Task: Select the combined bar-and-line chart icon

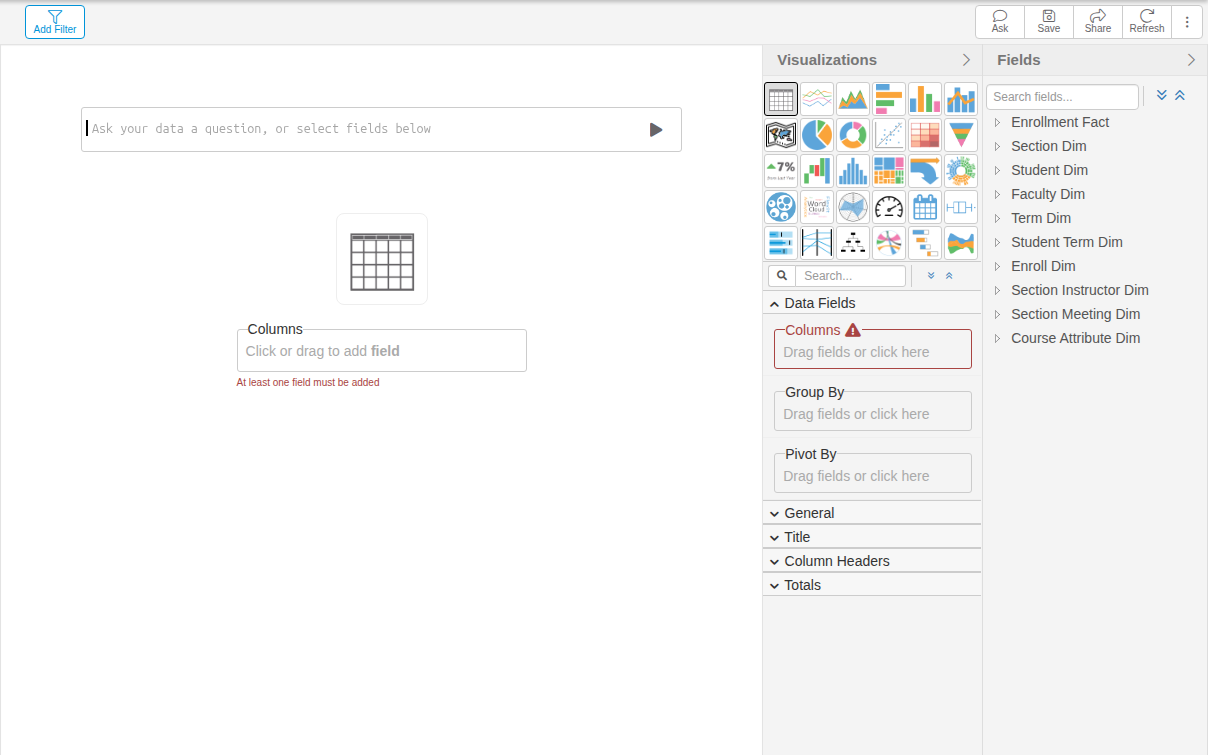Action: [961, 99]
